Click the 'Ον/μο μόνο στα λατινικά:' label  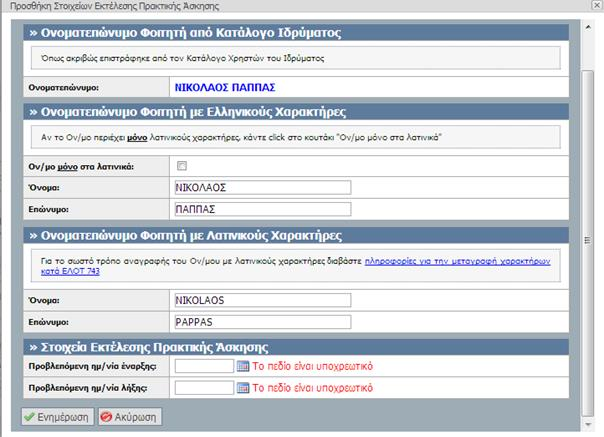pos(81,167)
